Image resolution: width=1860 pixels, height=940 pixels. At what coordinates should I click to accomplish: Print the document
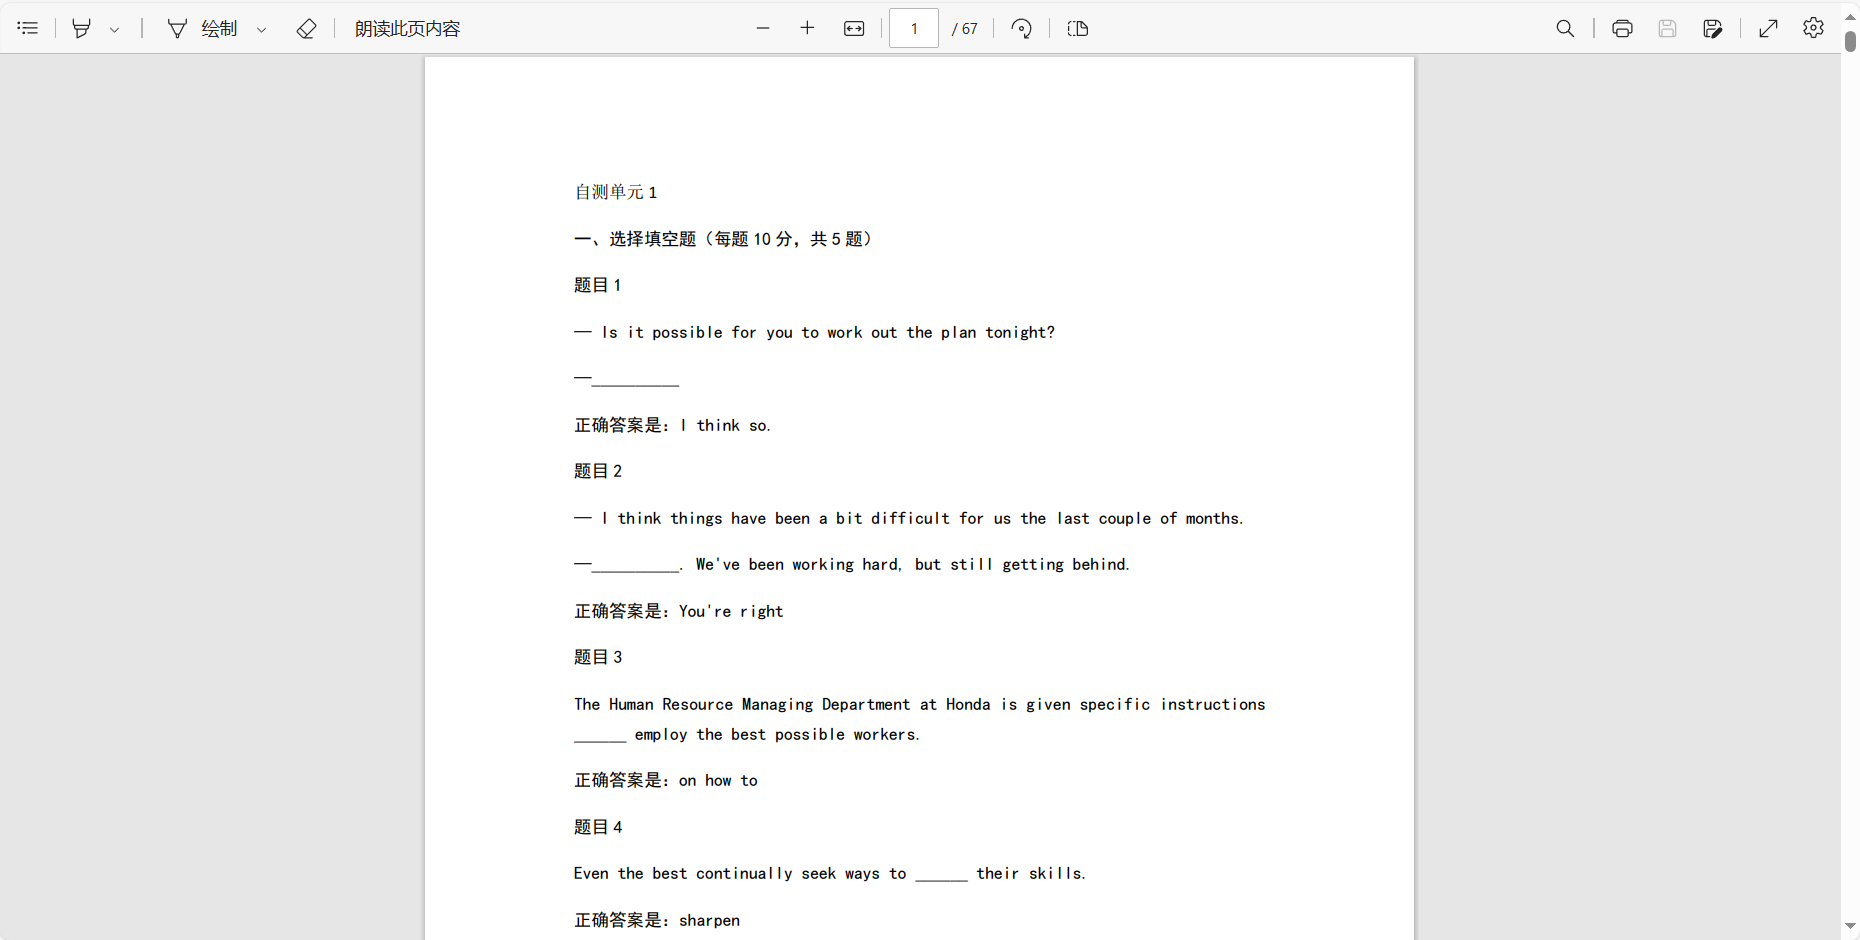click(x=1623, y=28)
